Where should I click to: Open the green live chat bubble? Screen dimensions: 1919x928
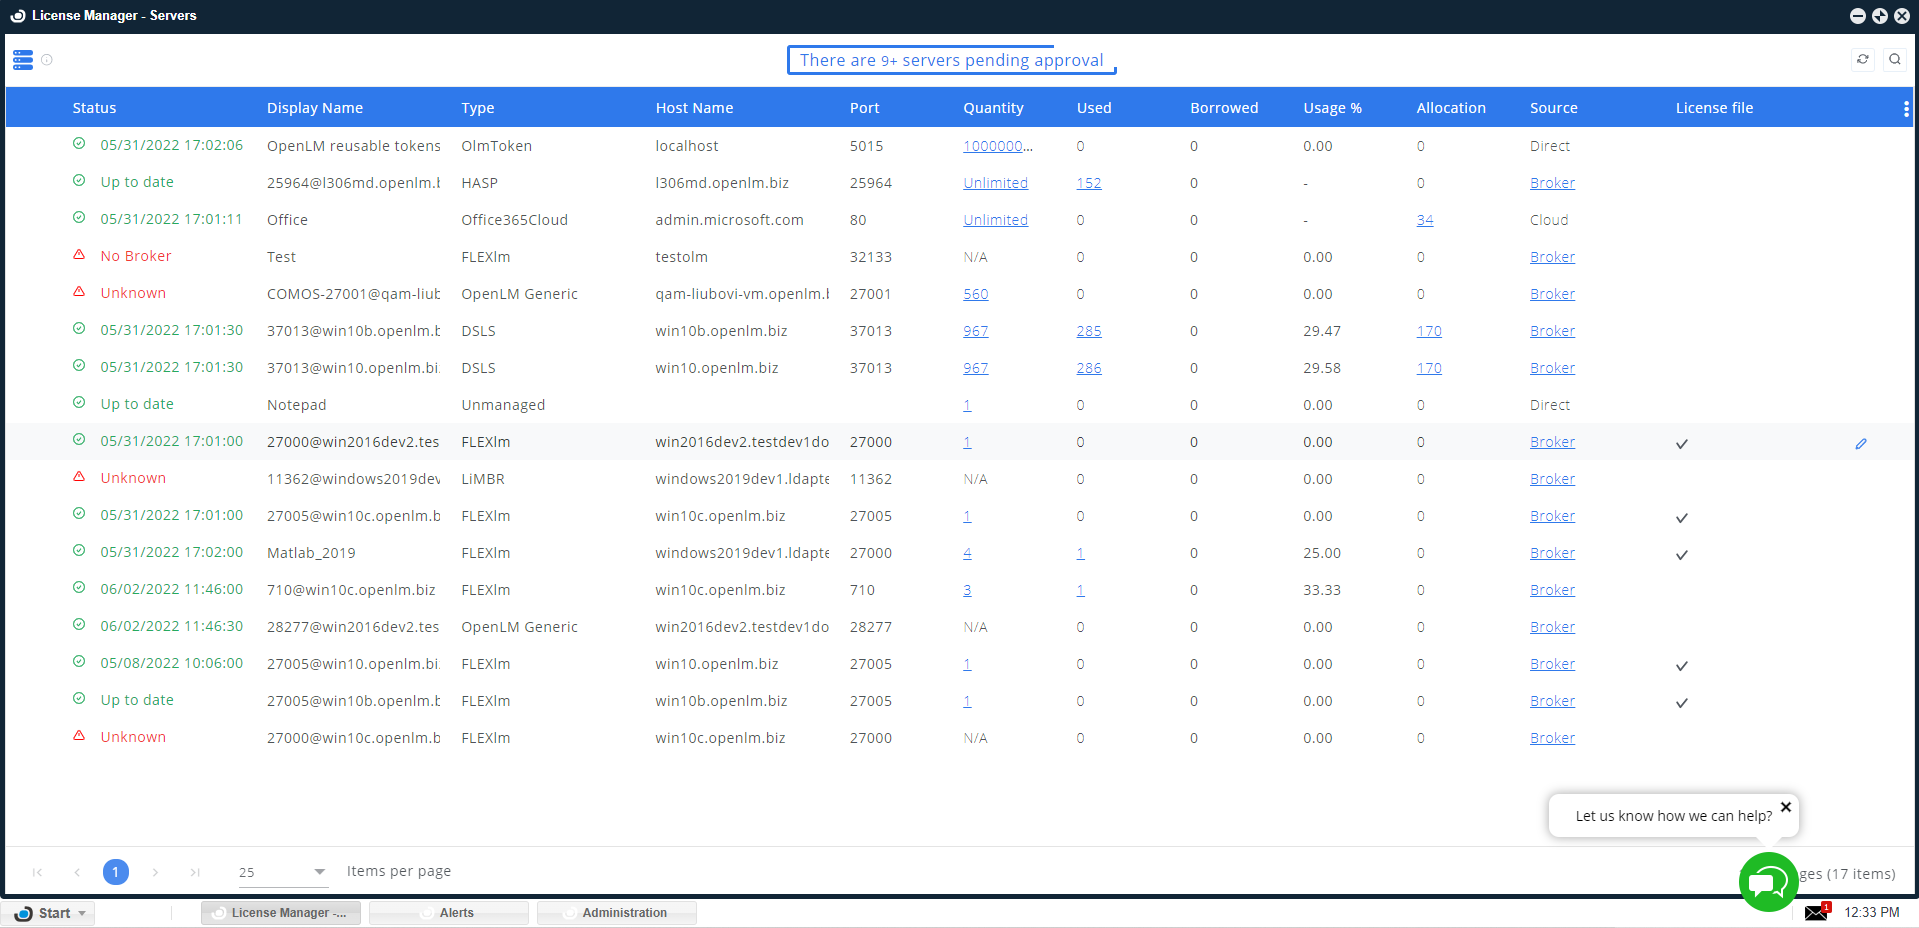tap(1768, 882)
